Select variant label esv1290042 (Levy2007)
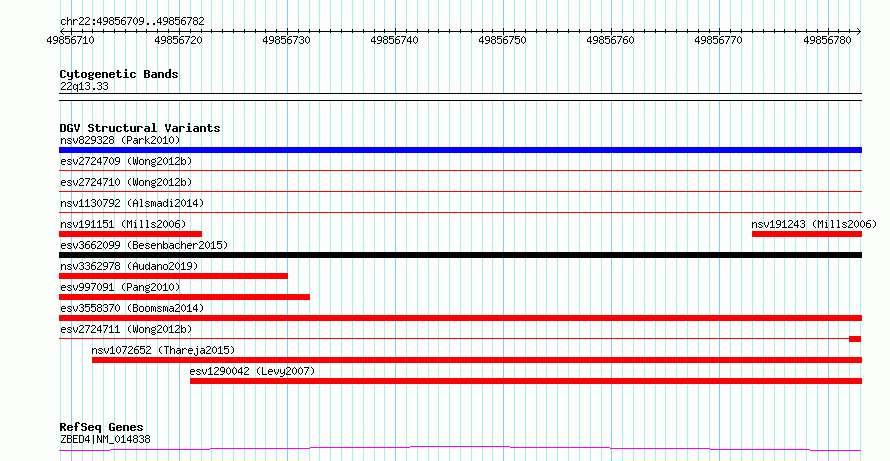890x461 pixels. tap(252, 371)
